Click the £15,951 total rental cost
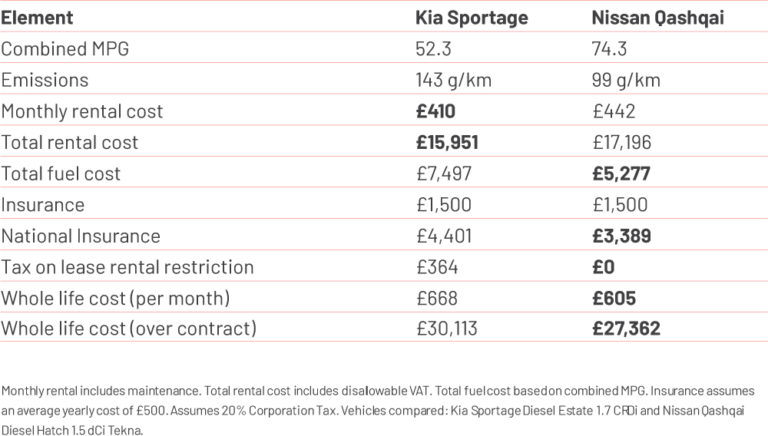 (447, 142)
